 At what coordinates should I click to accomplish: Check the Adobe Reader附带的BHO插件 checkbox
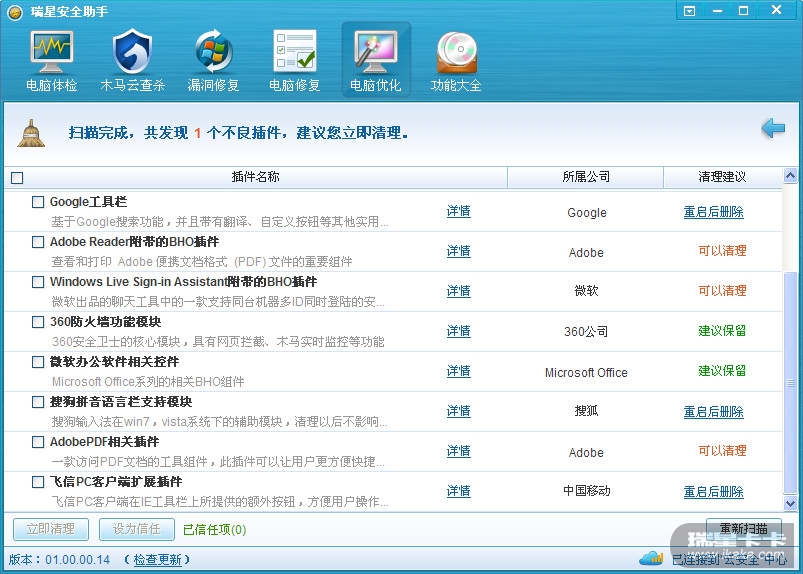38,242
